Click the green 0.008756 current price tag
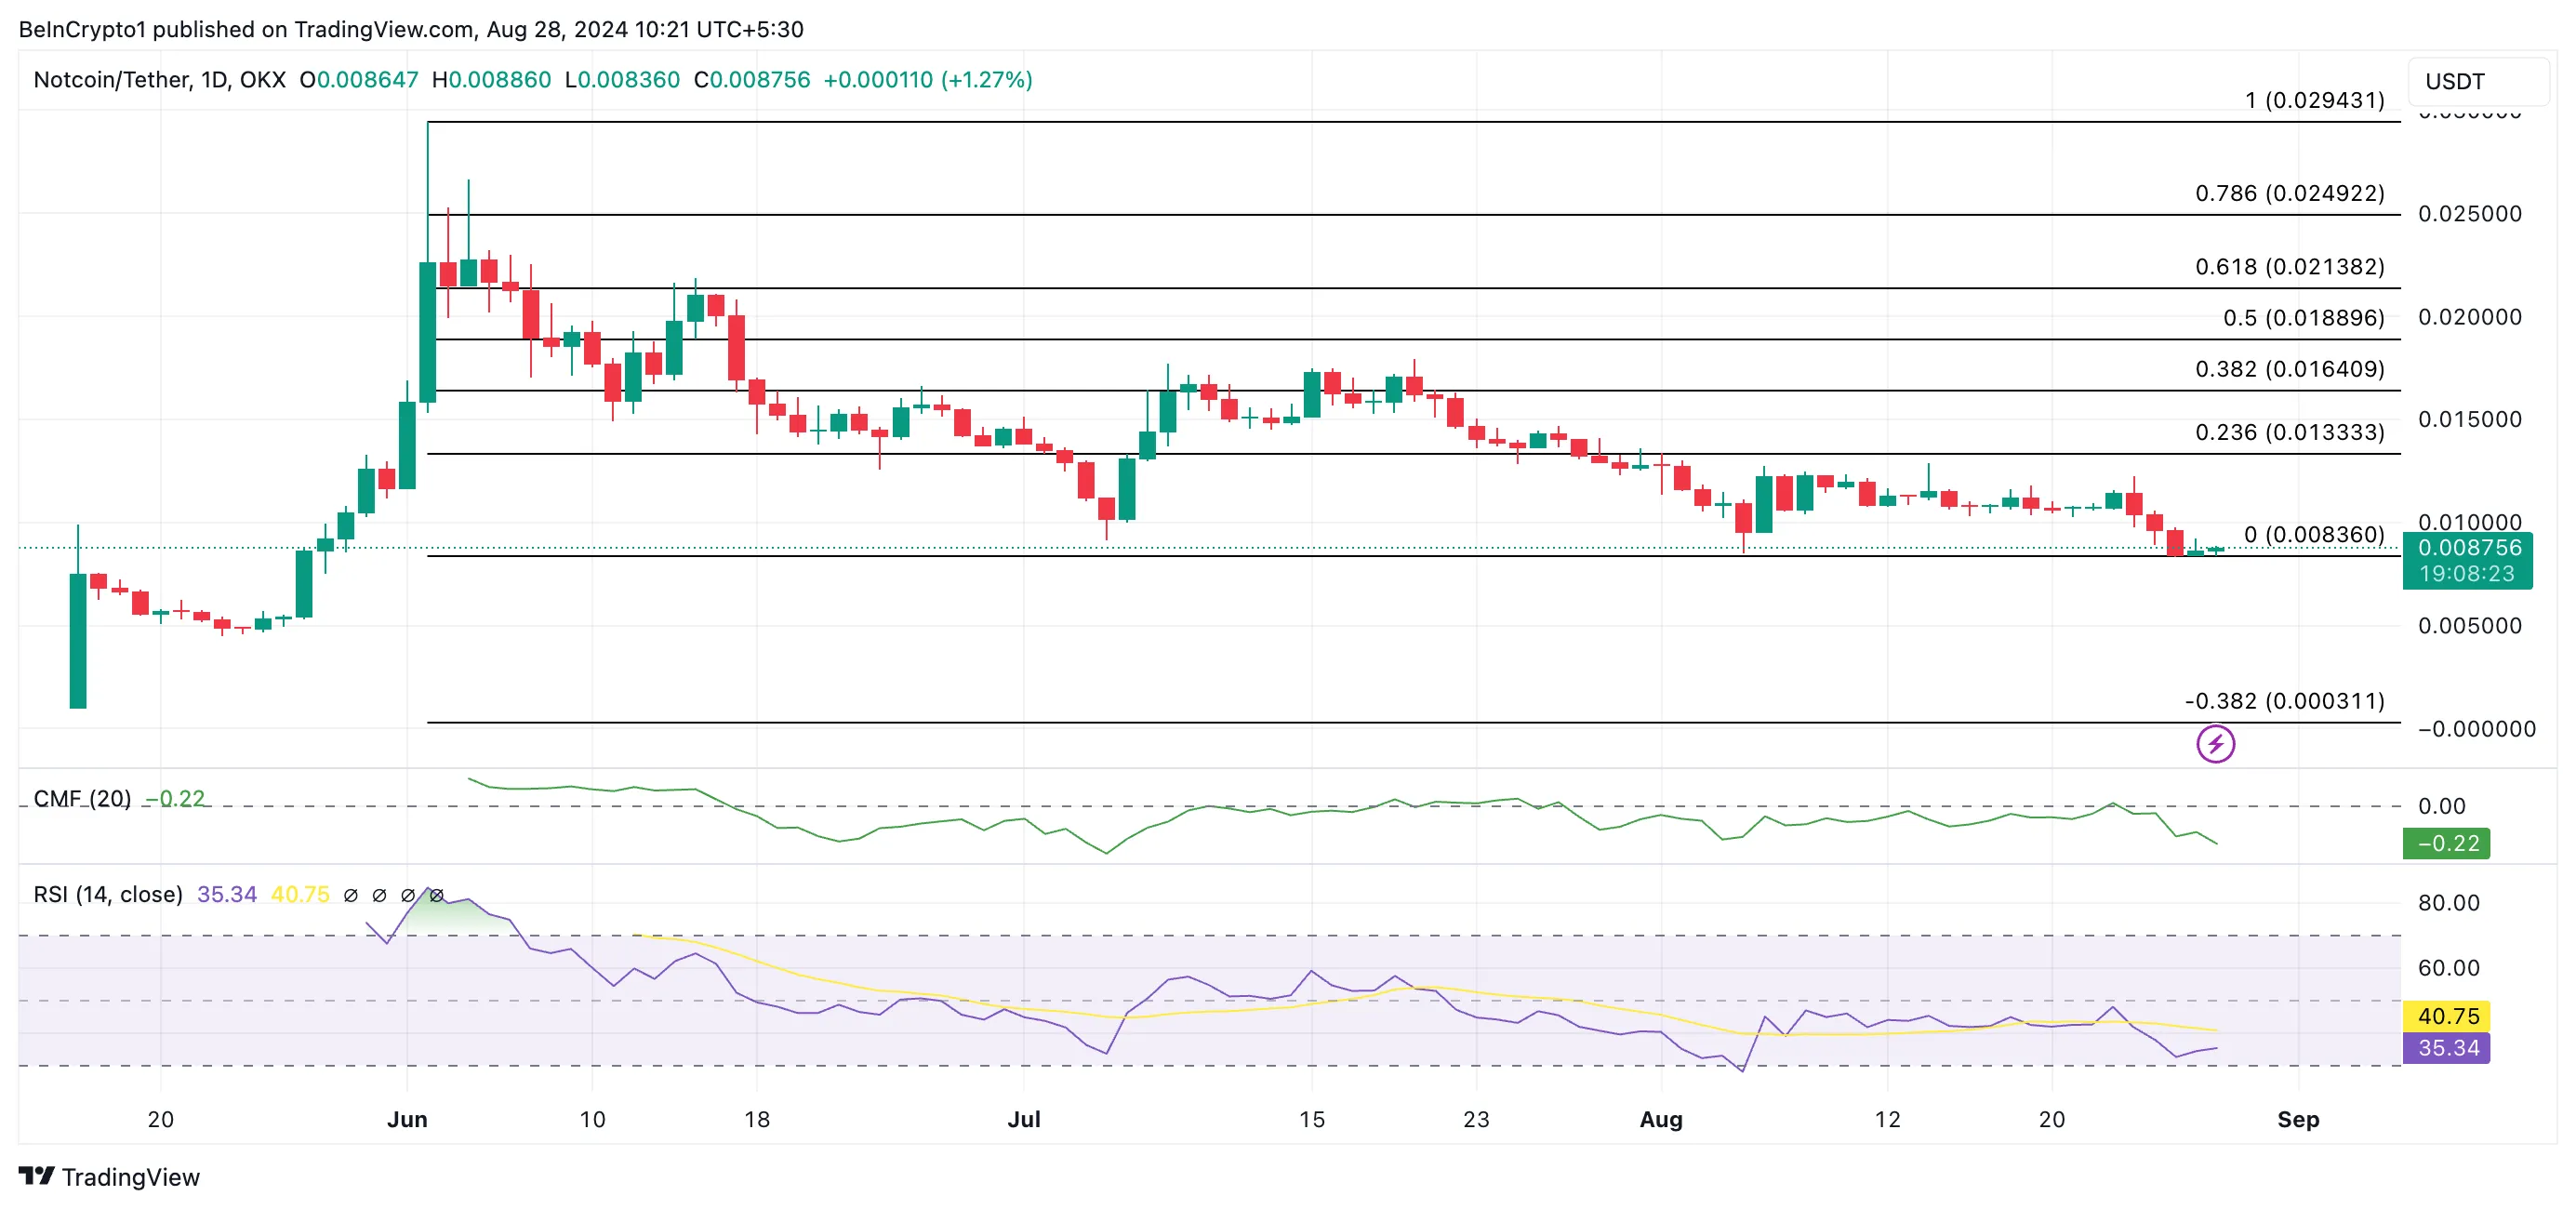 (x=2469, y=548)
